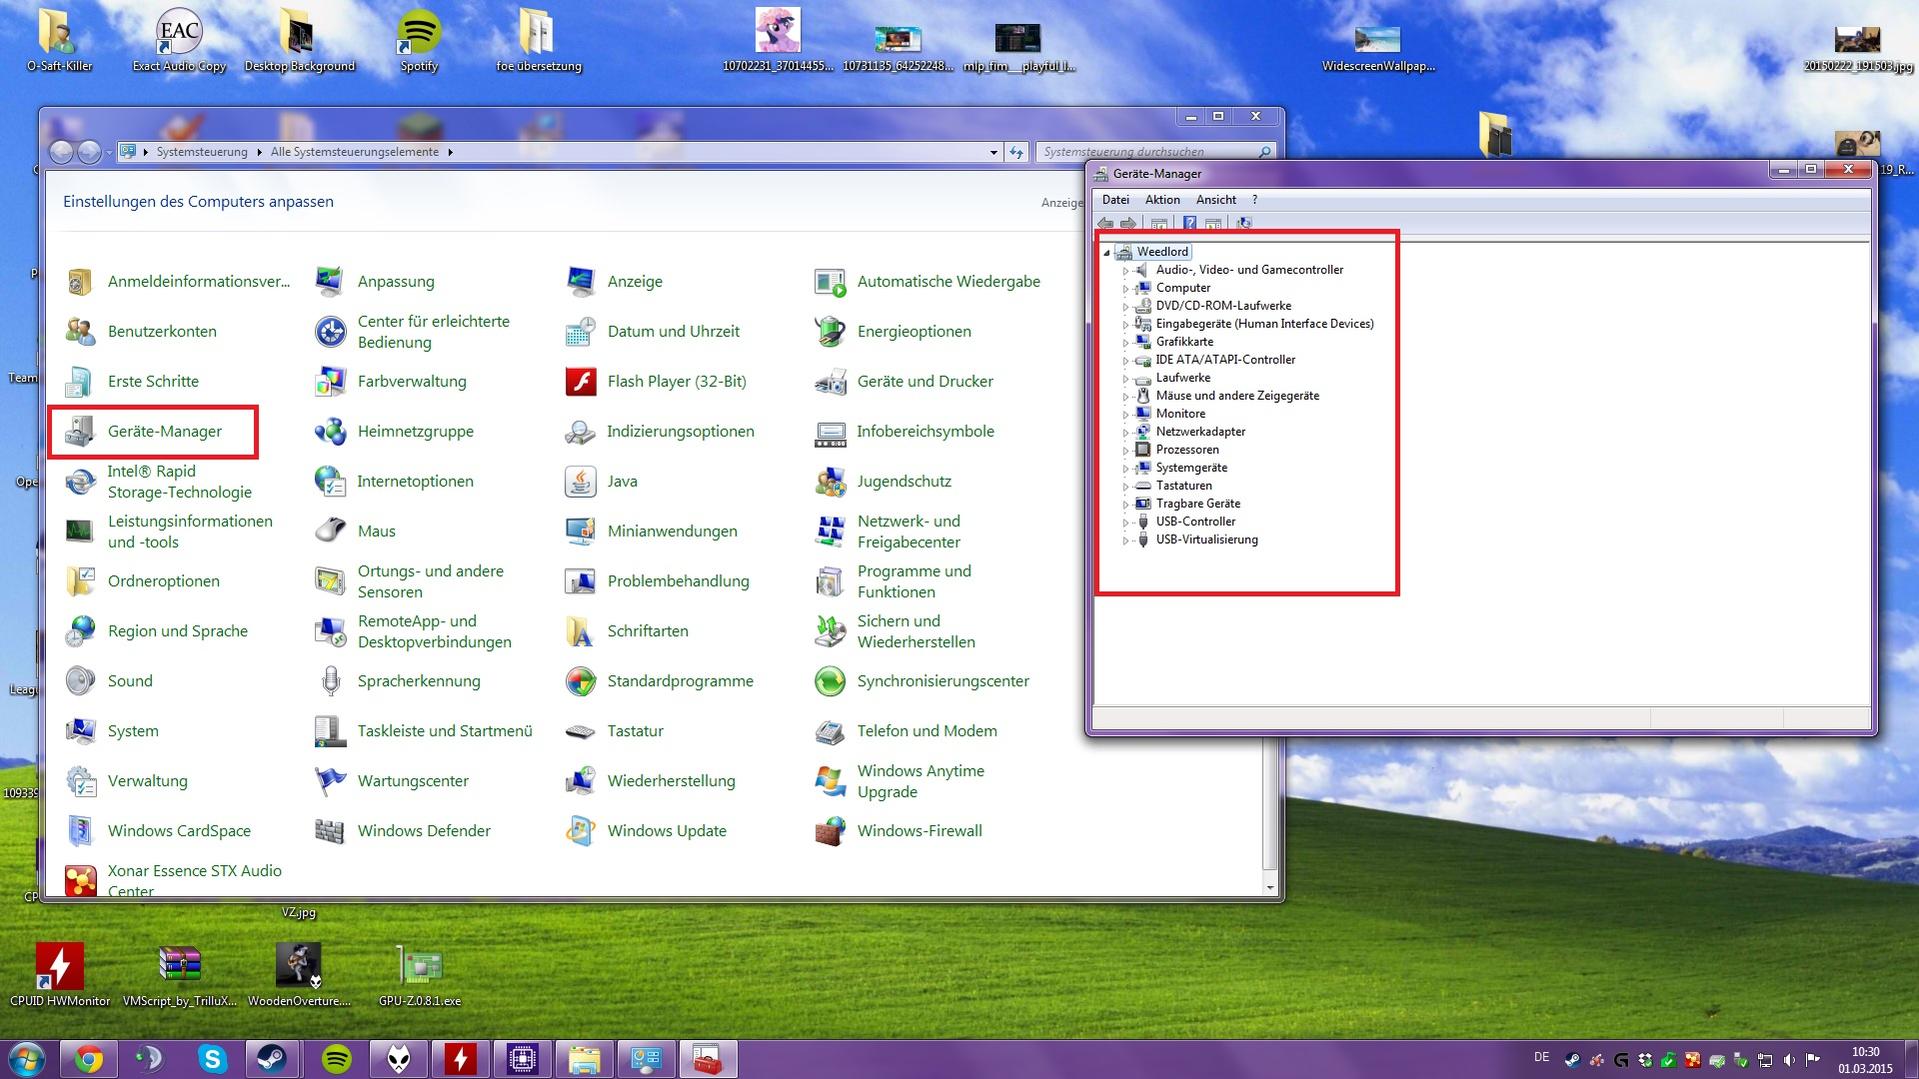Click the Windows Start button
Viewport: 1919px width, 1079px height.
(x=26, y=1058)
